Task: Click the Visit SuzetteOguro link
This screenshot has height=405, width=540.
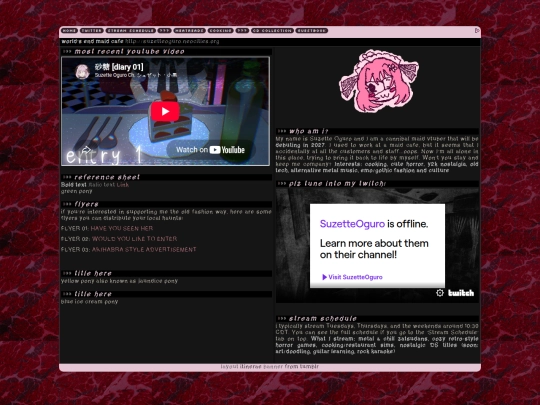Action: click(352, 277)
